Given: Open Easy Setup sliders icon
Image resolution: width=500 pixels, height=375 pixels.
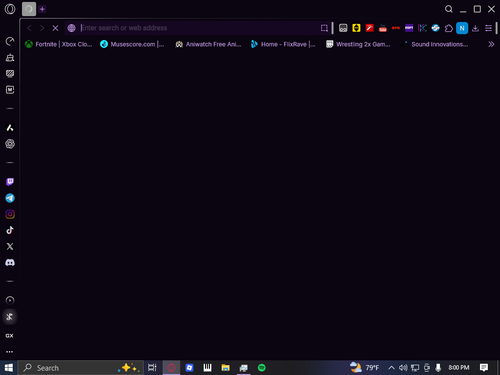Looking at the screenshot, I should point(488,28).
